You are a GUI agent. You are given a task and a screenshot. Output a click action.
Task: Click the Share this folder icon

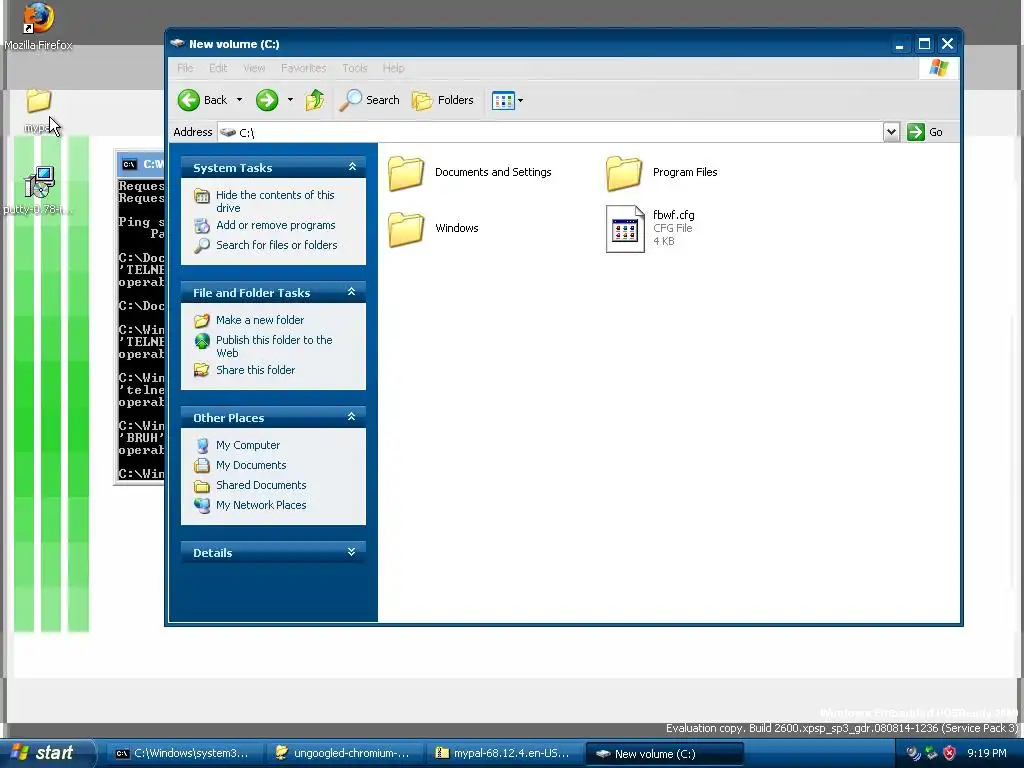coord(202,370)
